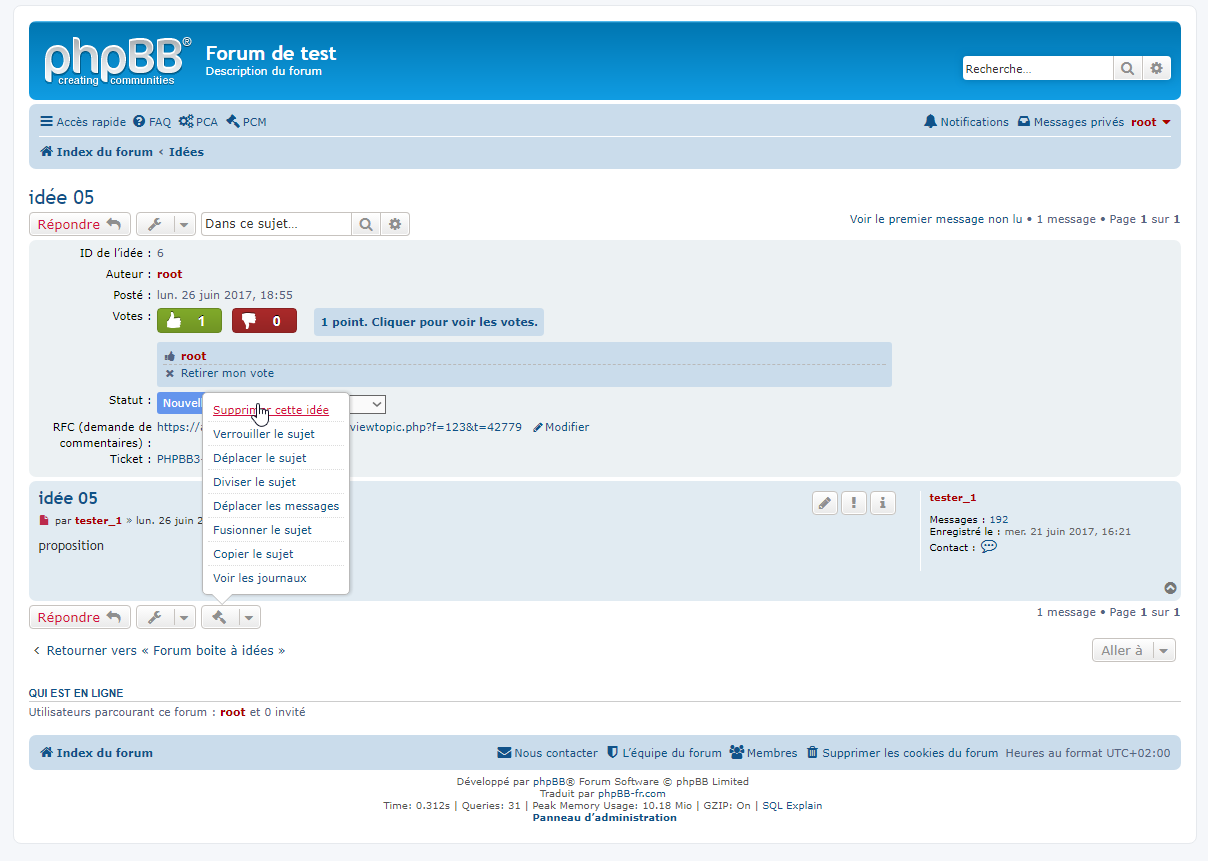Select Supprimer cette idée from menu
Screen dimensions: 1208x861
click(271, 410)
